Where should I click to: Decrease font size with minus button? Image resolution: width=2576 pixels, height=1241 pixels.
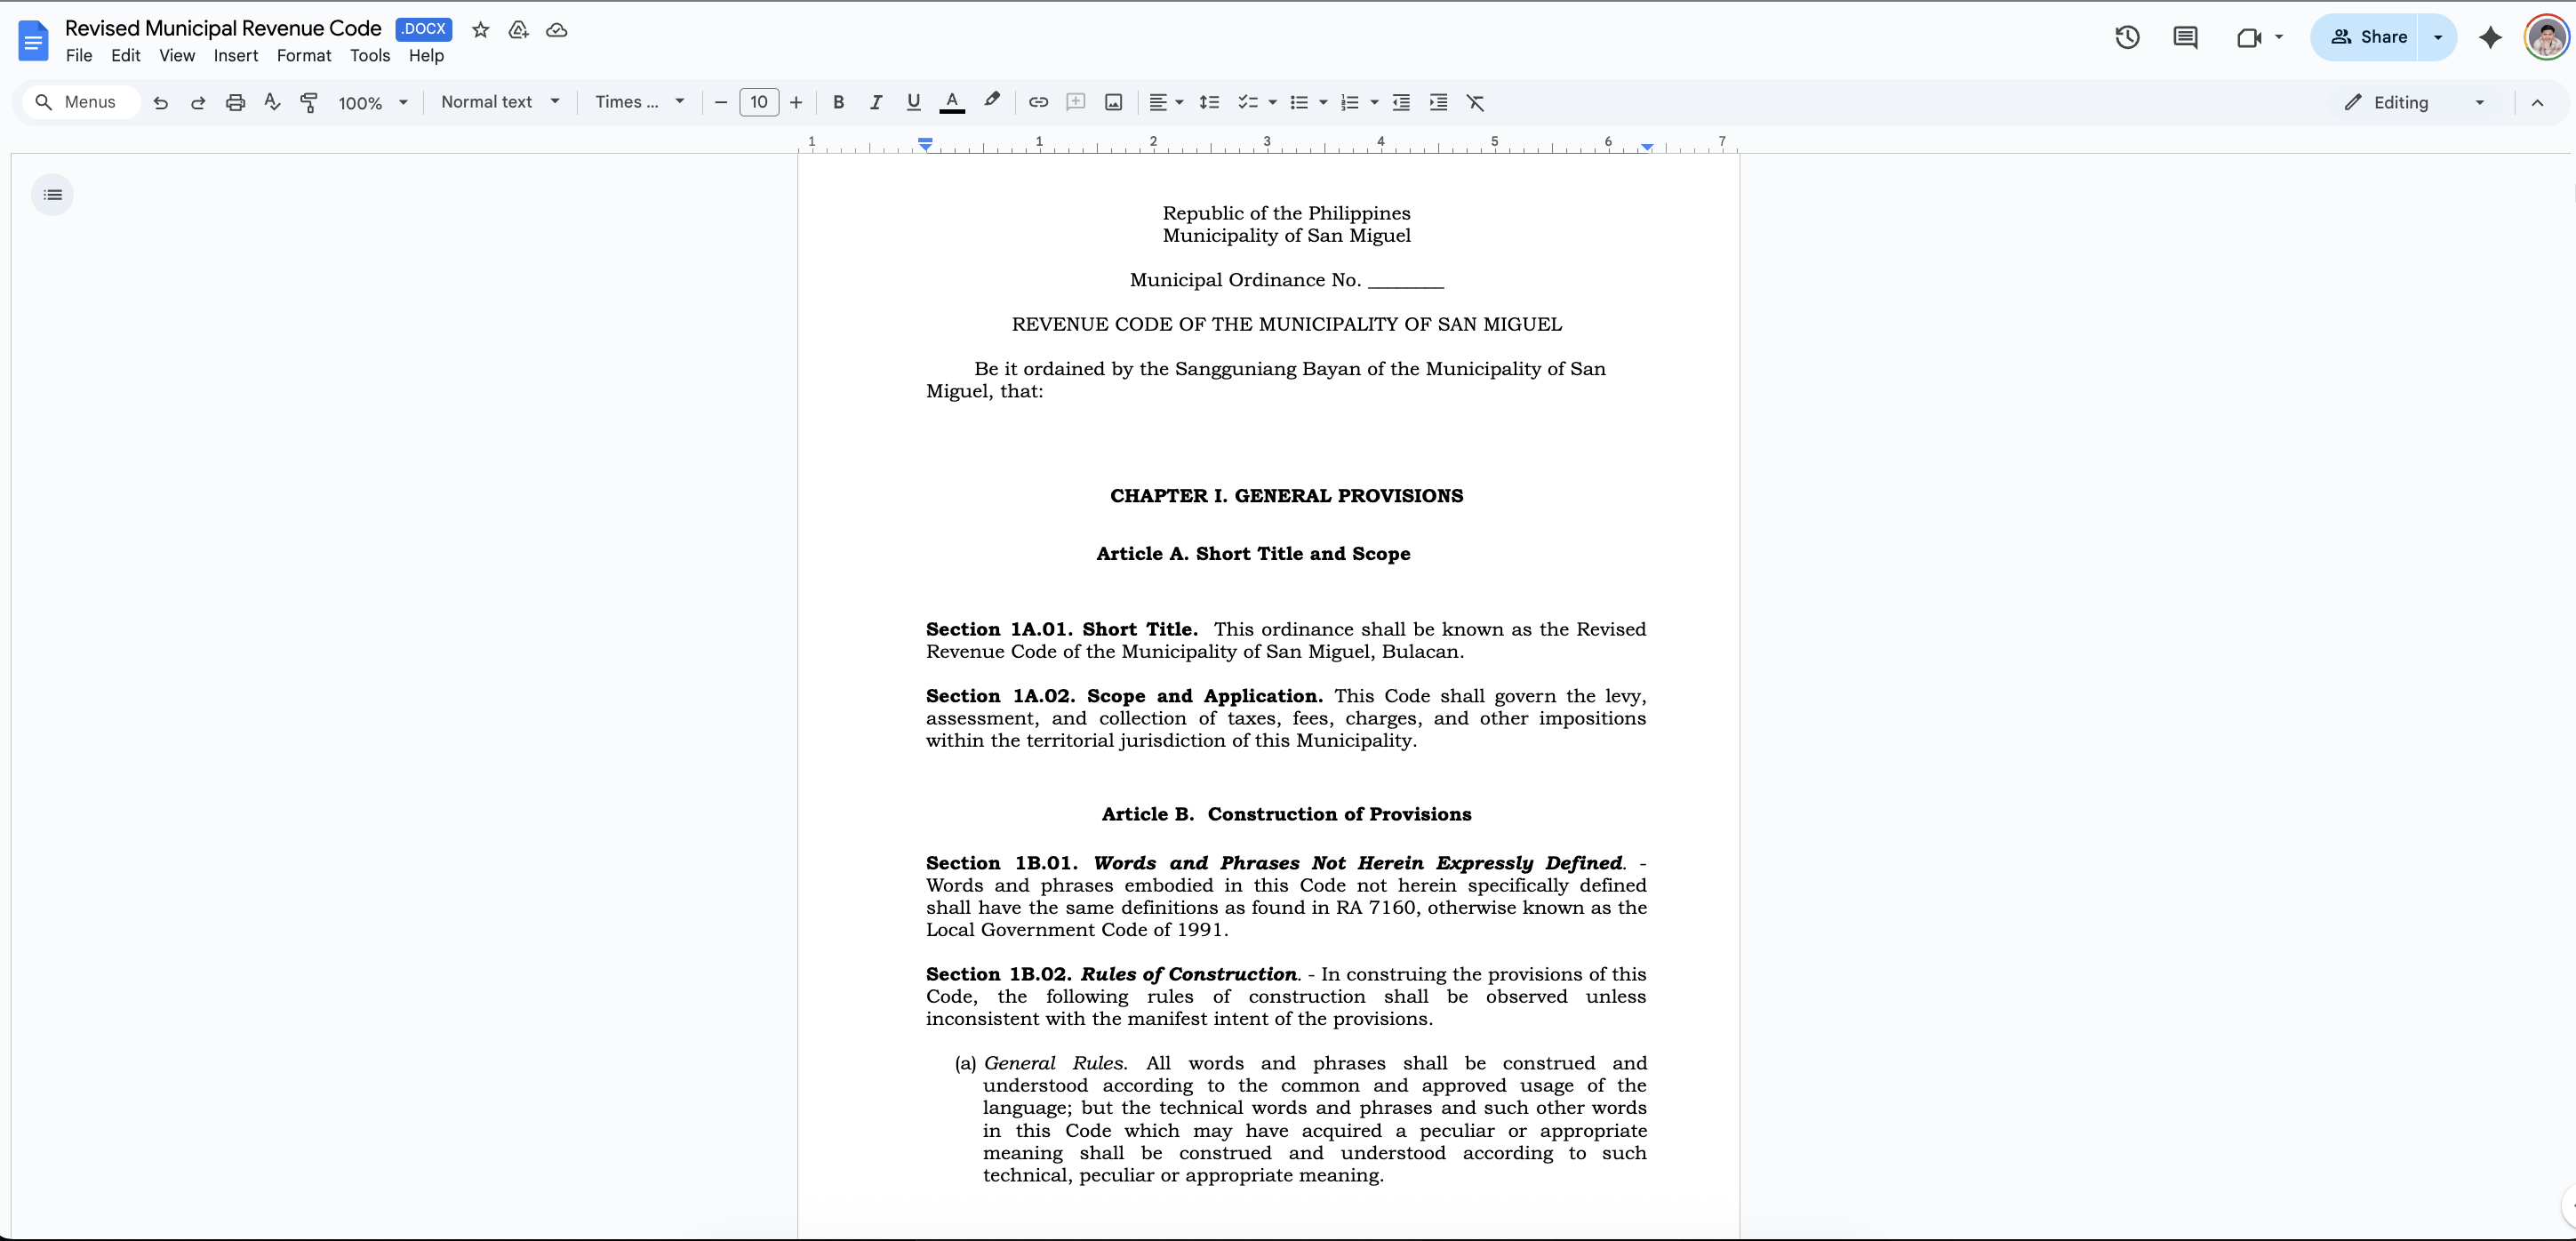coord(720,102)
